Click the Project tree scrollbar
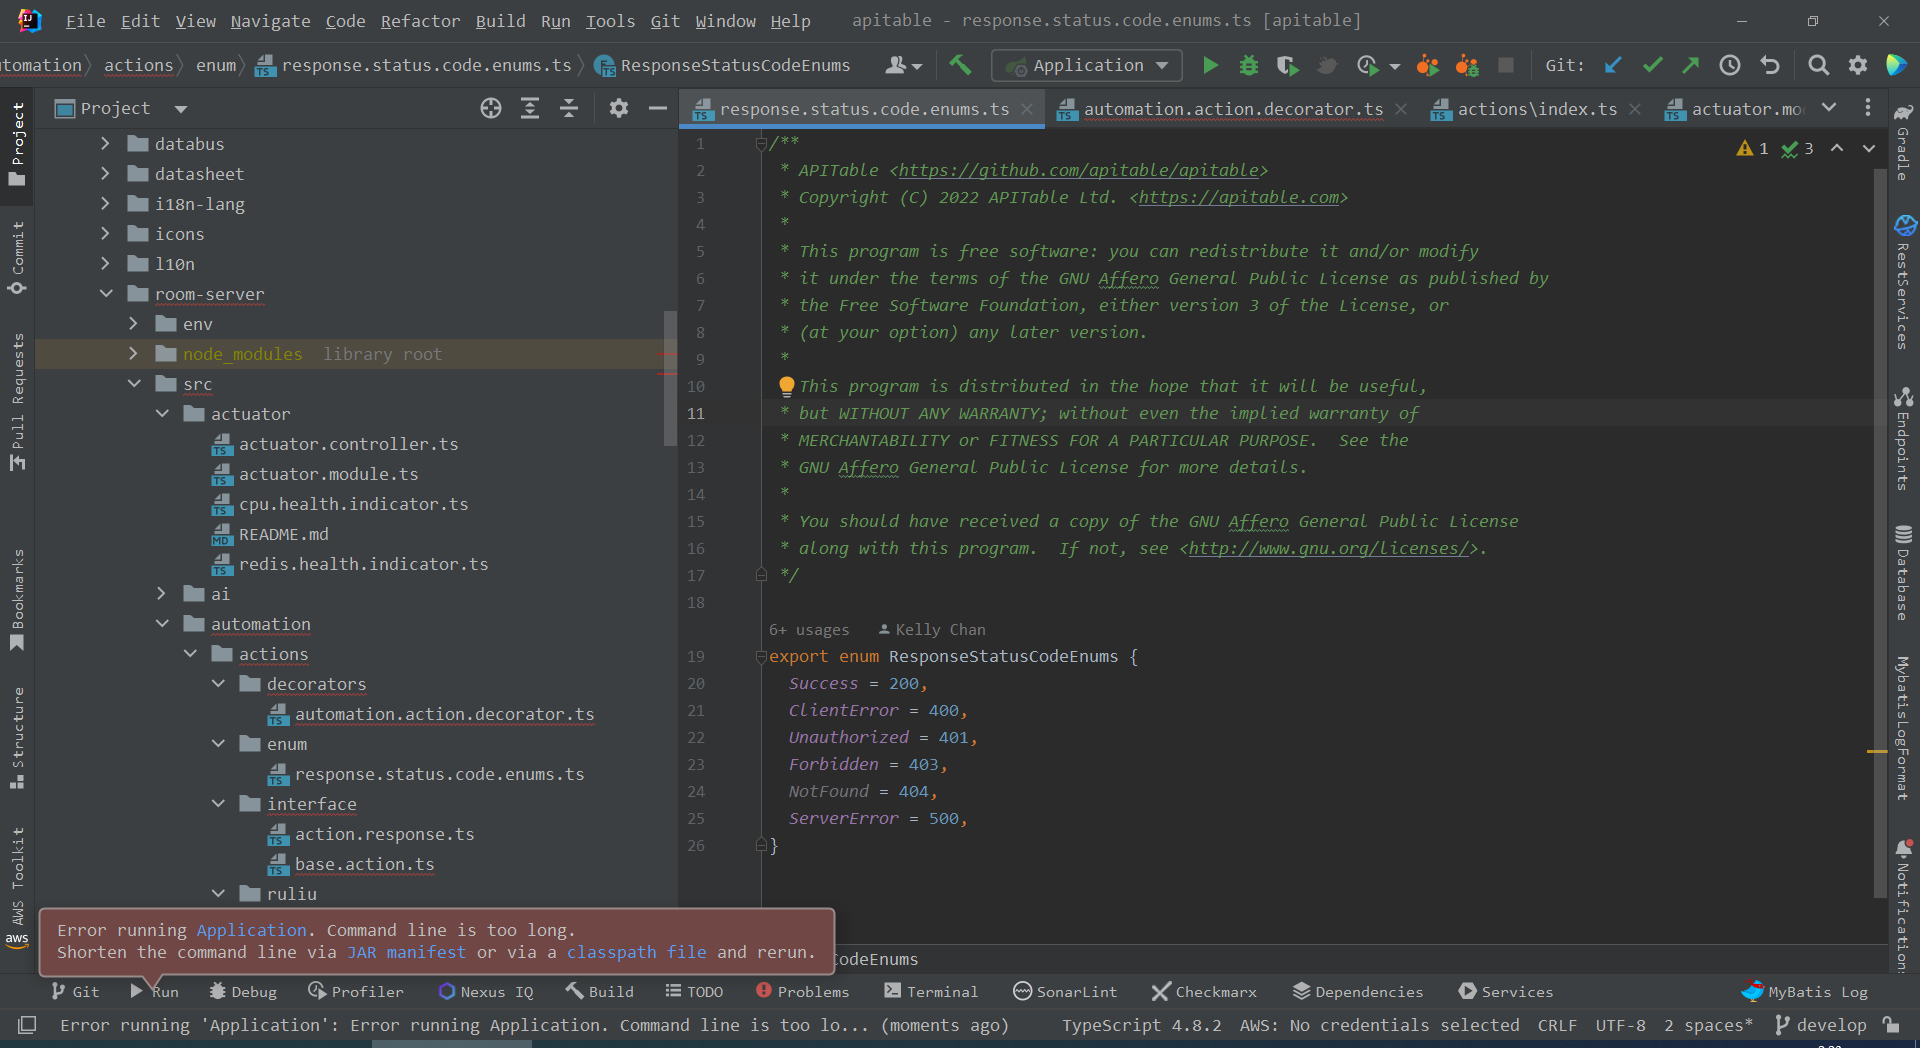Screen dimensions: 1920x1048 (x=670, y=378)
